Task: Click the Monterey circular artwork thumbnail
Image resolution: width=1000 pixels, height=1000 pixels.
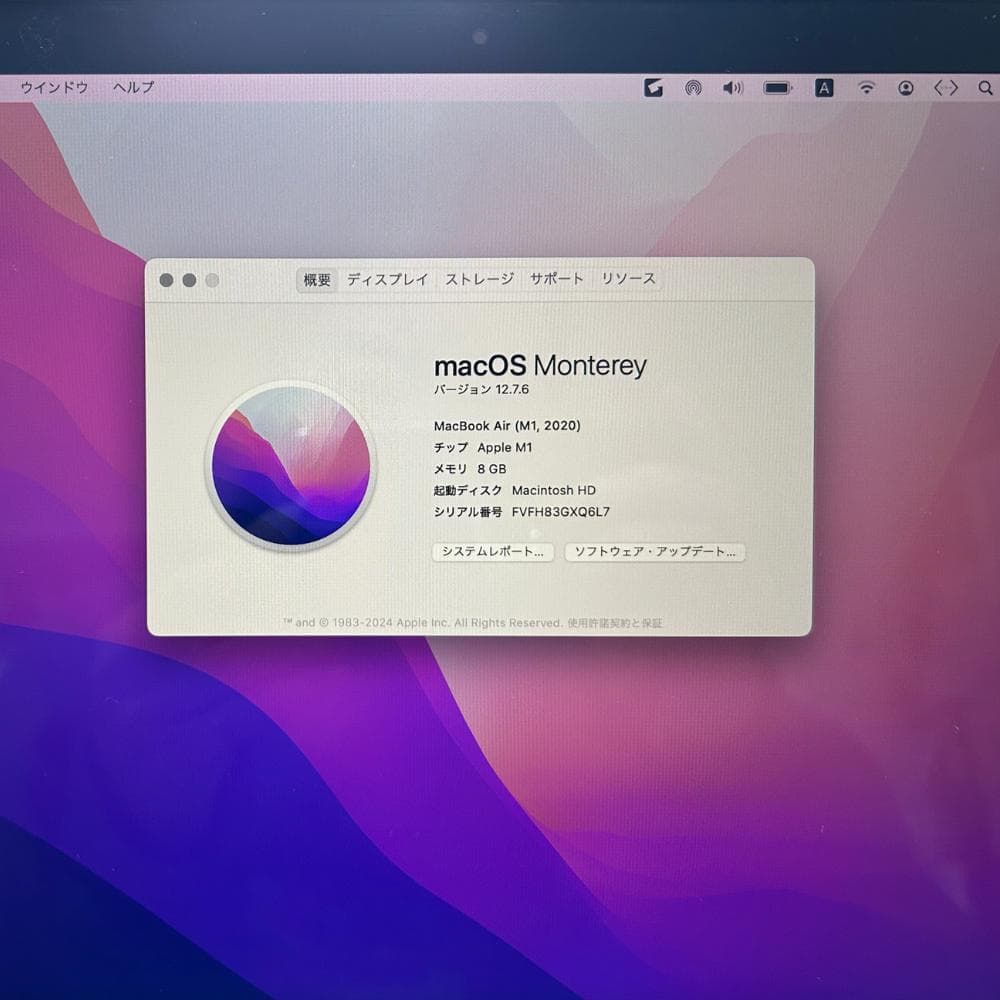Action: tap(290, 465)
